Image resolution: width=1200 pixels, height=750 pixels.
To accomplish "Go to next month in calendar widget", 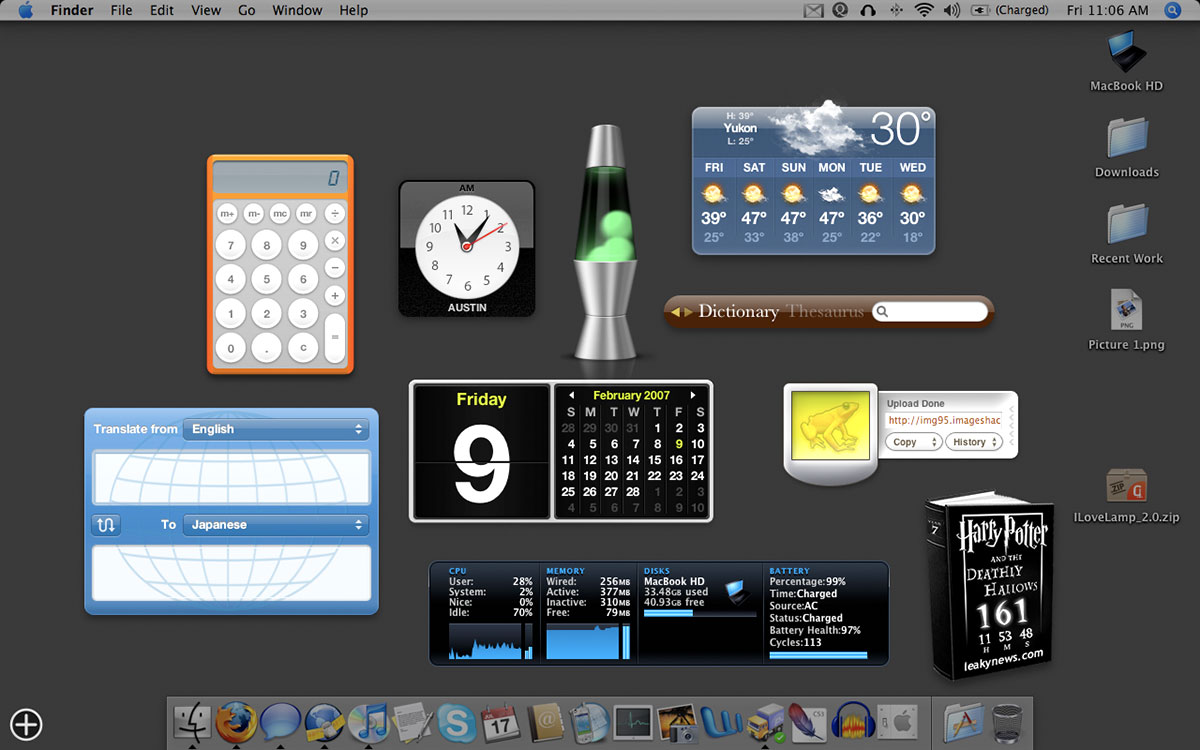I will pyautogui.click(x=692, y=395).
